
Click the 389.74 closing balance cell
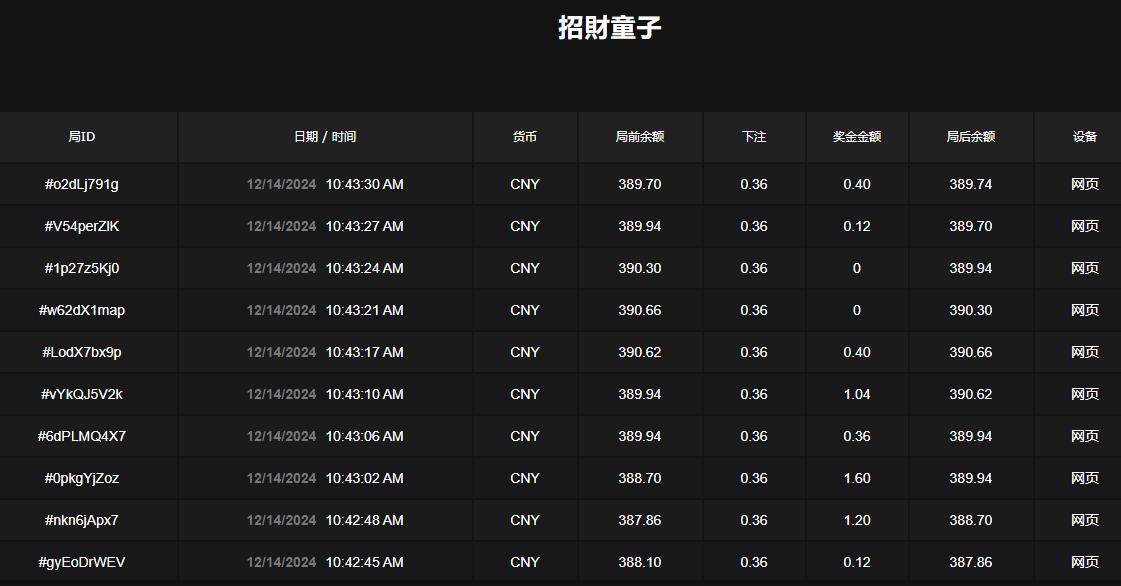tap(970, 184)
